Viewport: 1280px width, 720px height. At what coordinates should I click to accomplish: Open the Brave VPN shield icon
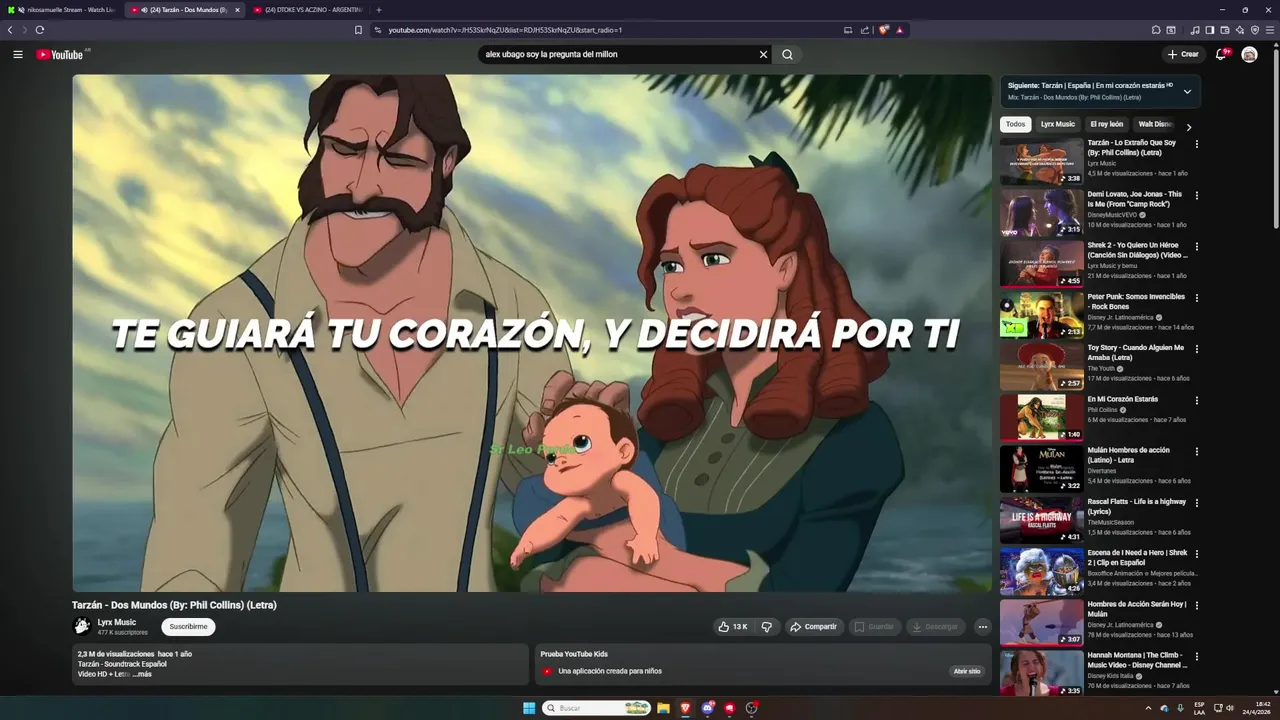(x=1255, y=30)
